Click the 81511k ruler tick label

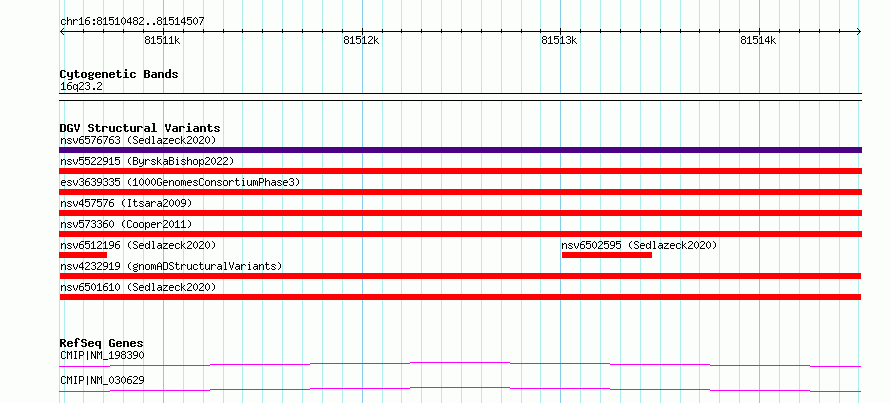[x=162, y=40]
